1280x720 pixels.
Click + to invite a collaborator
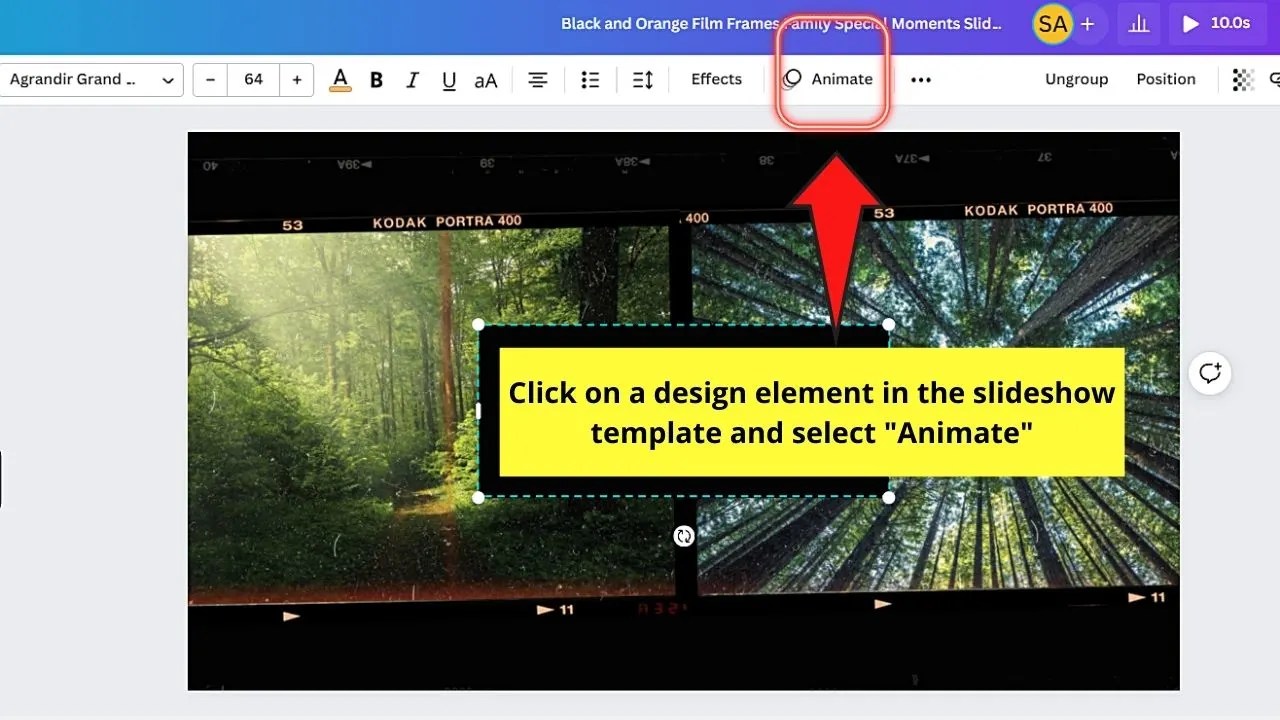pos(1088,23)
